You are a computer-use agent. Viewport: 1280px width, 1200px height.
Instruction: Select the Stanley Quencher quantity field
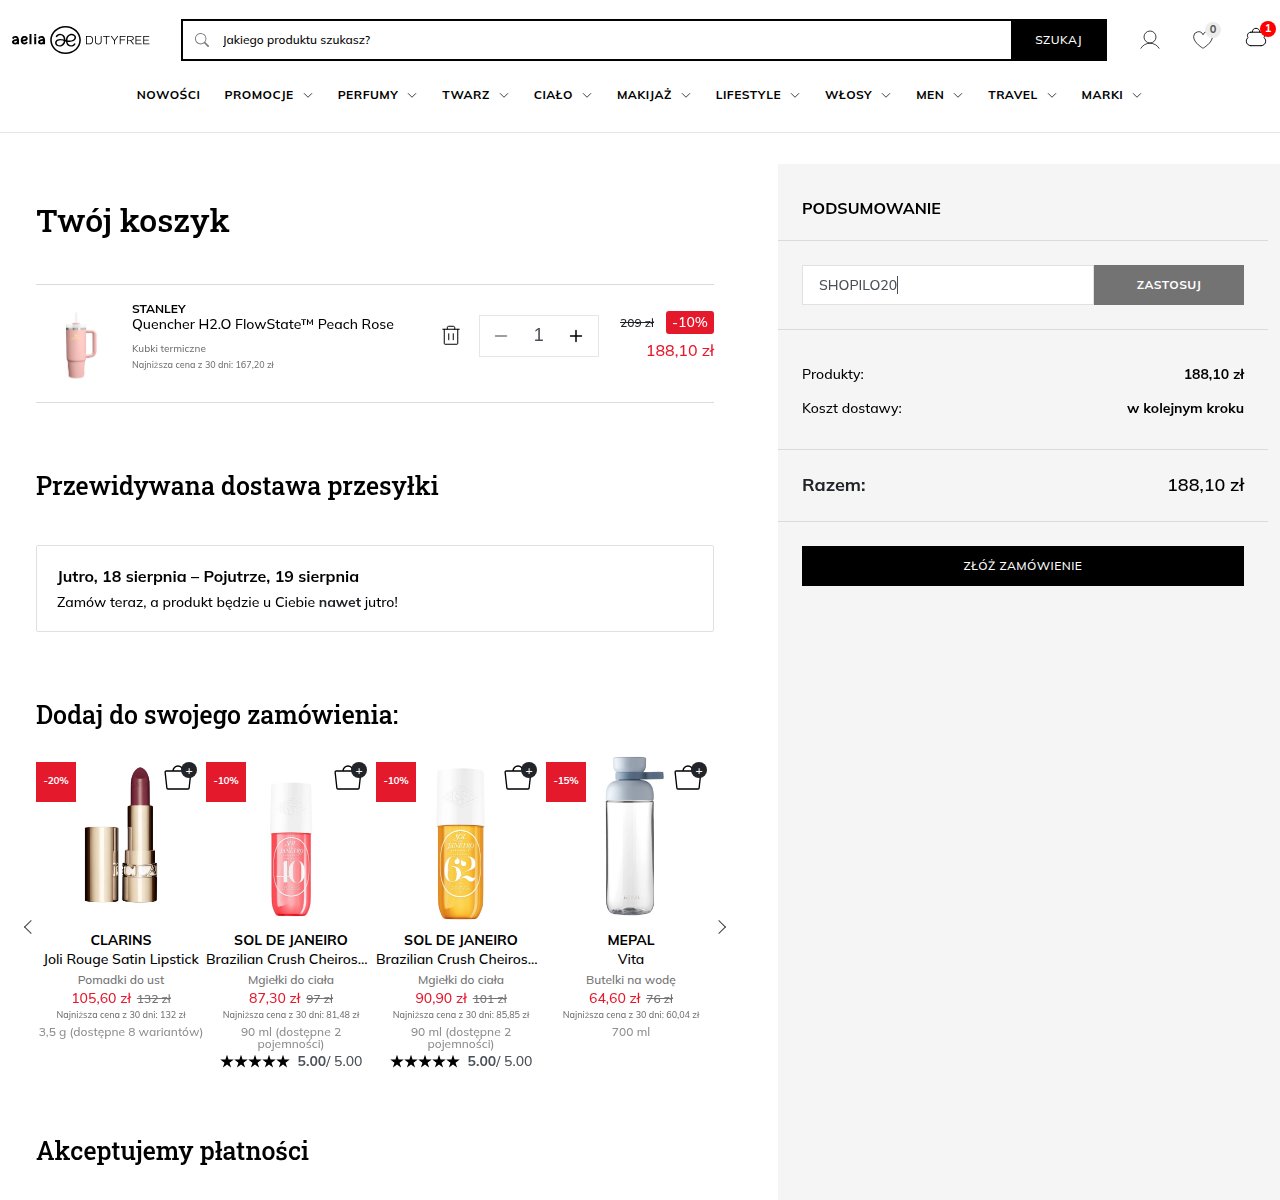point(538,336)
